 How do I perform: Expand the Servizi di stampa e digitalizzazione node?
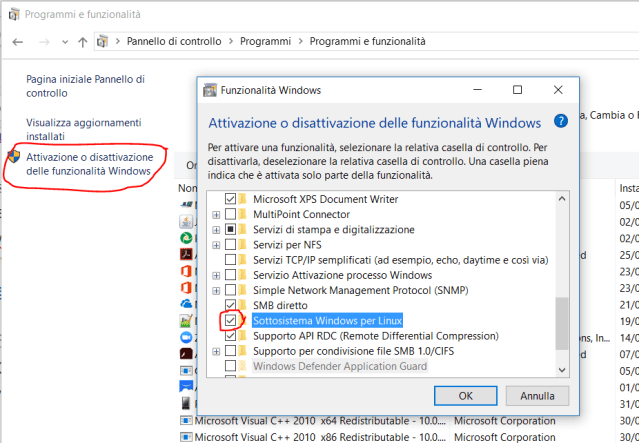[x=216, y=229]
